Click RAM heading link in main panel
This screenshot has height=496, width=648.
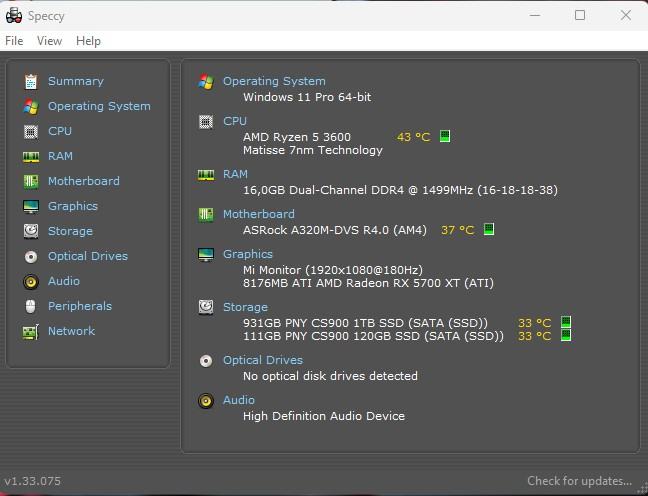(235, 174)
